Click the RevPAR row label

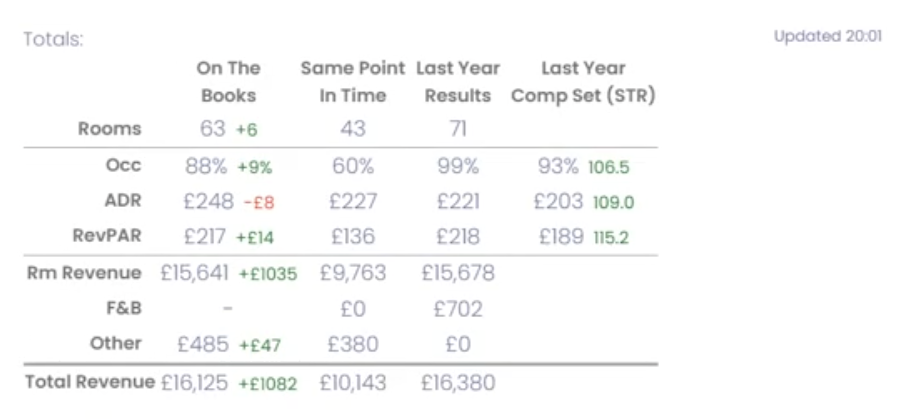[111, 236]
